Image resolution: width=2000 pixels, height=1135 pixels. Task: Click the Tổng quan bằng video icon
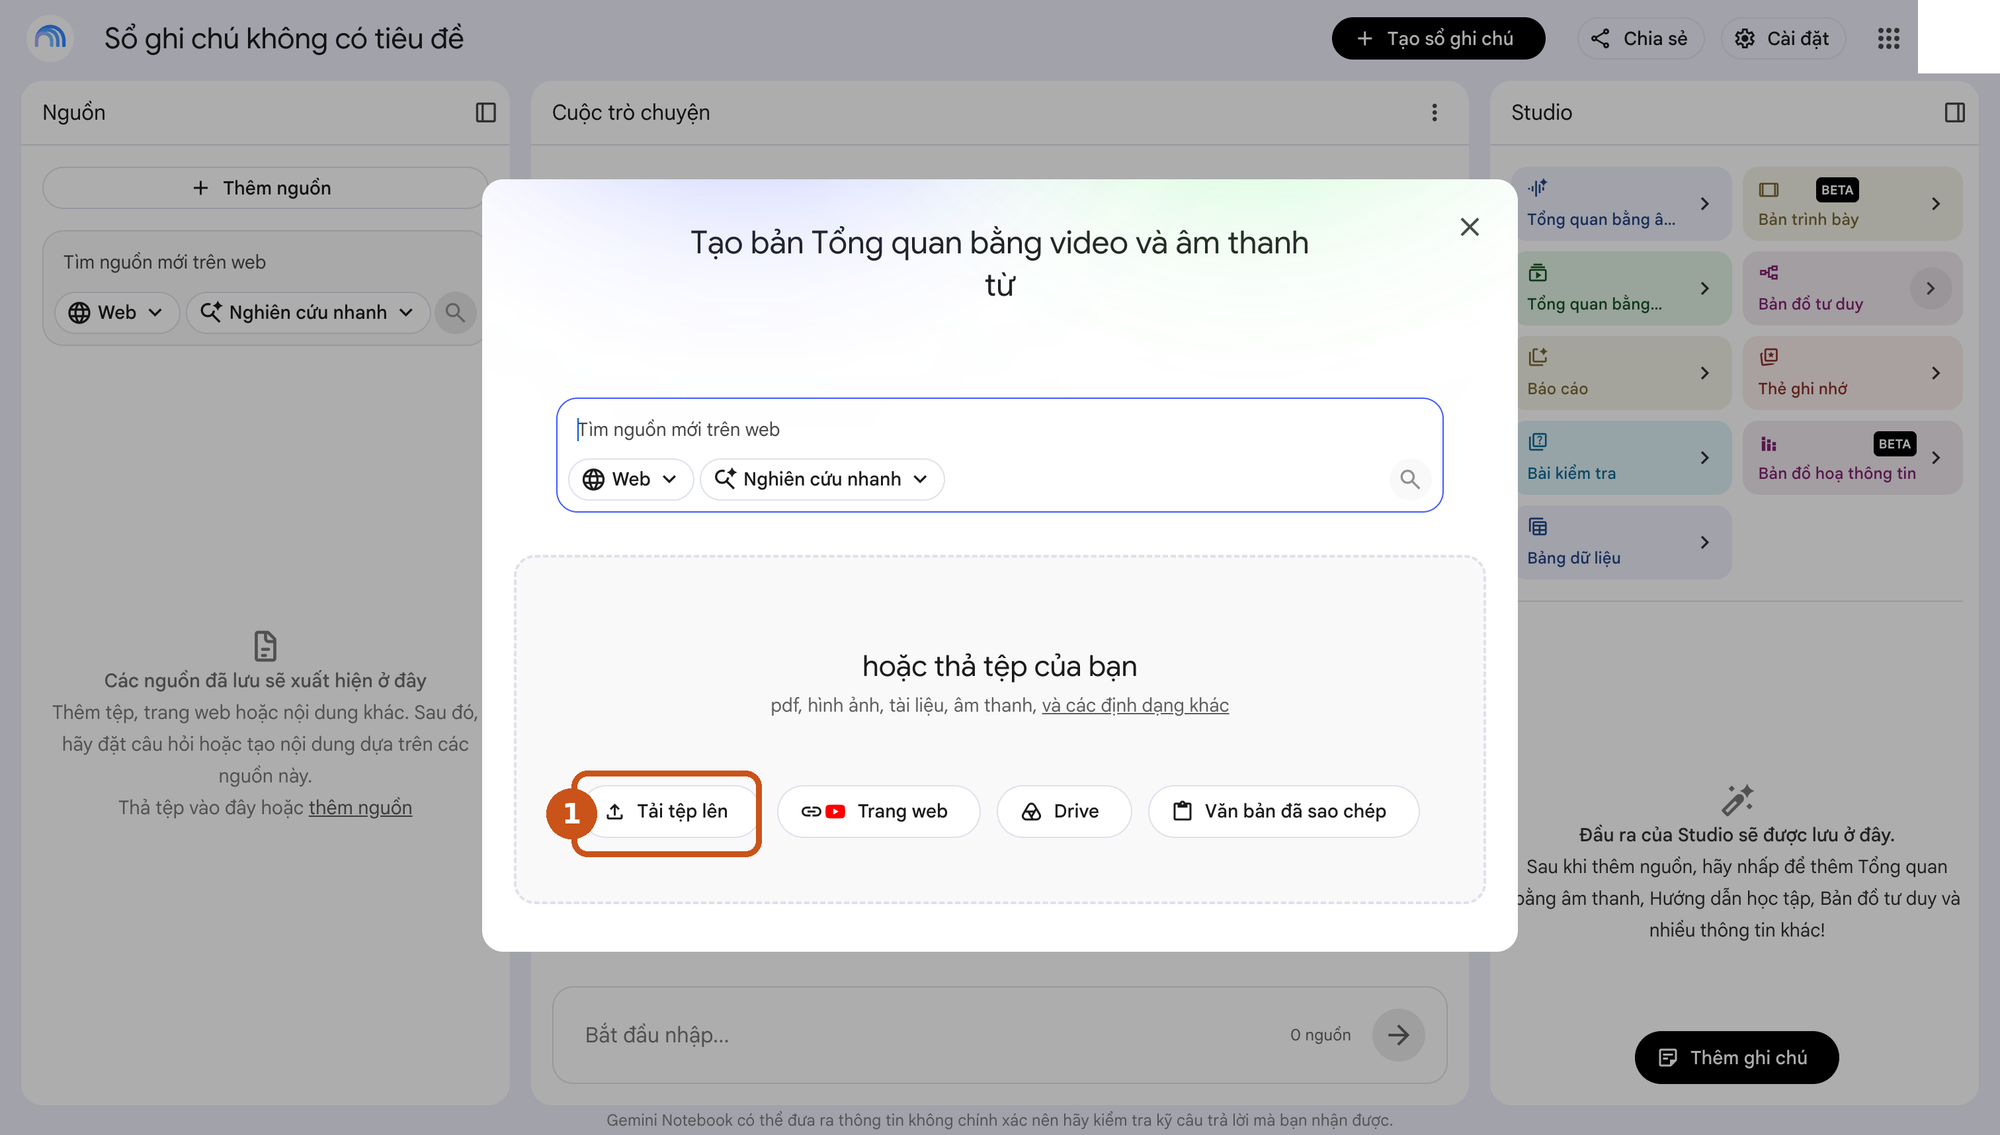click(x=1538, y=272)
